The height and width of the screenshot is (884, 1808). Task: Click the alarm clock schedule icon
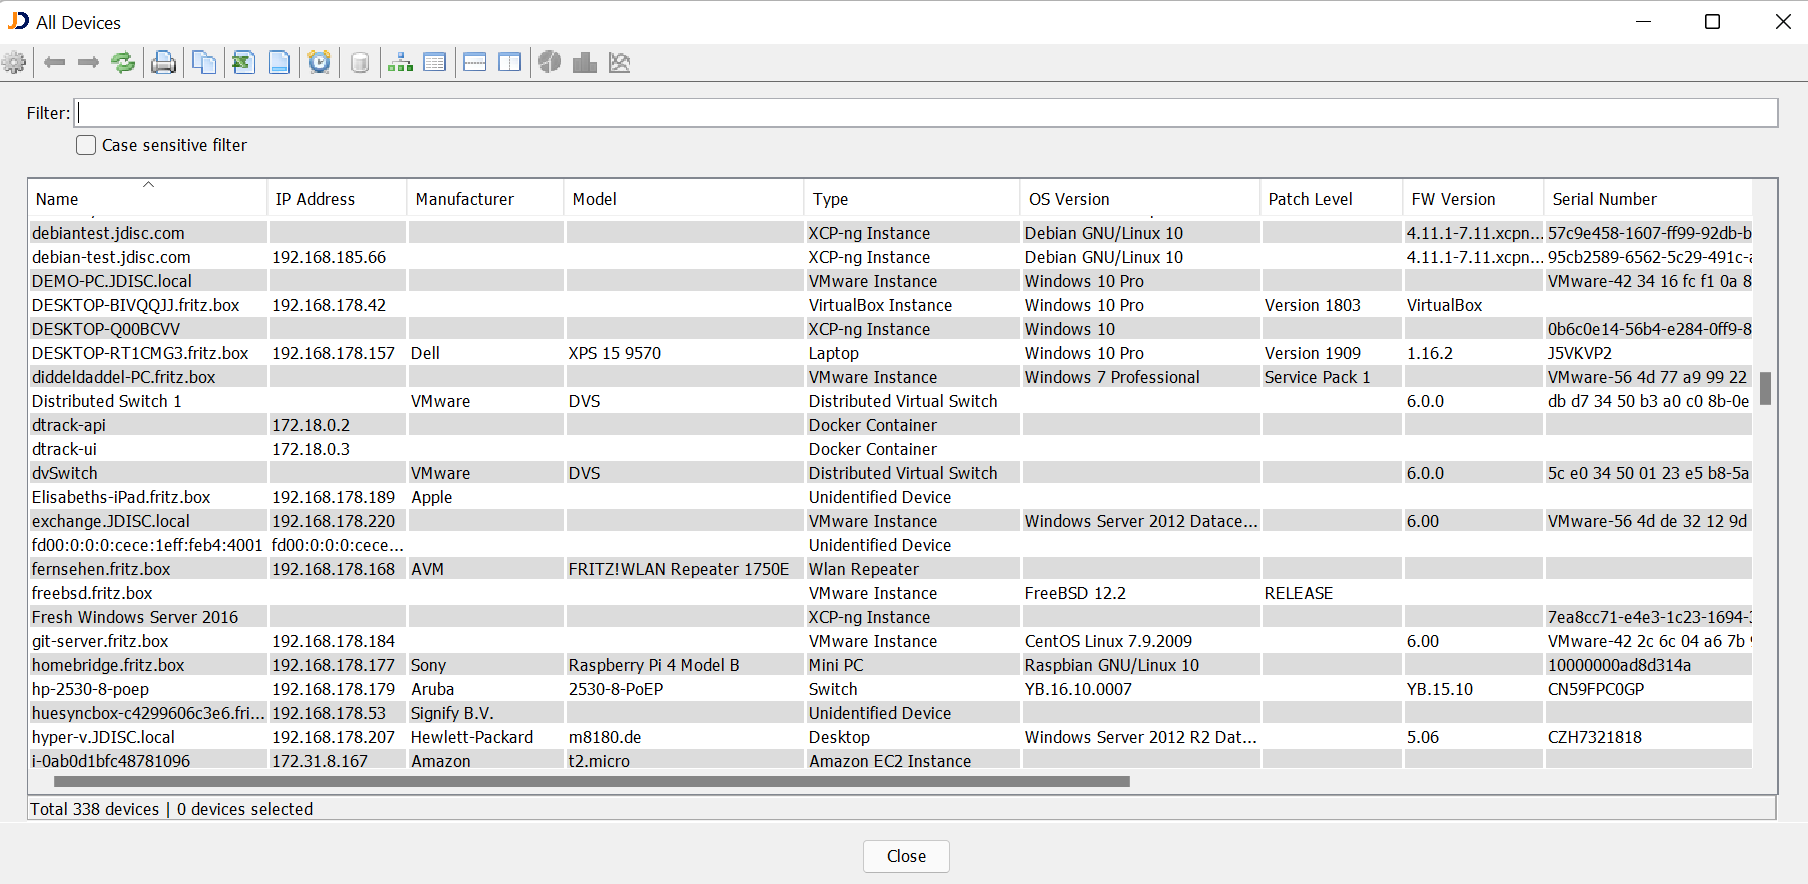click(x=319, y=63)
